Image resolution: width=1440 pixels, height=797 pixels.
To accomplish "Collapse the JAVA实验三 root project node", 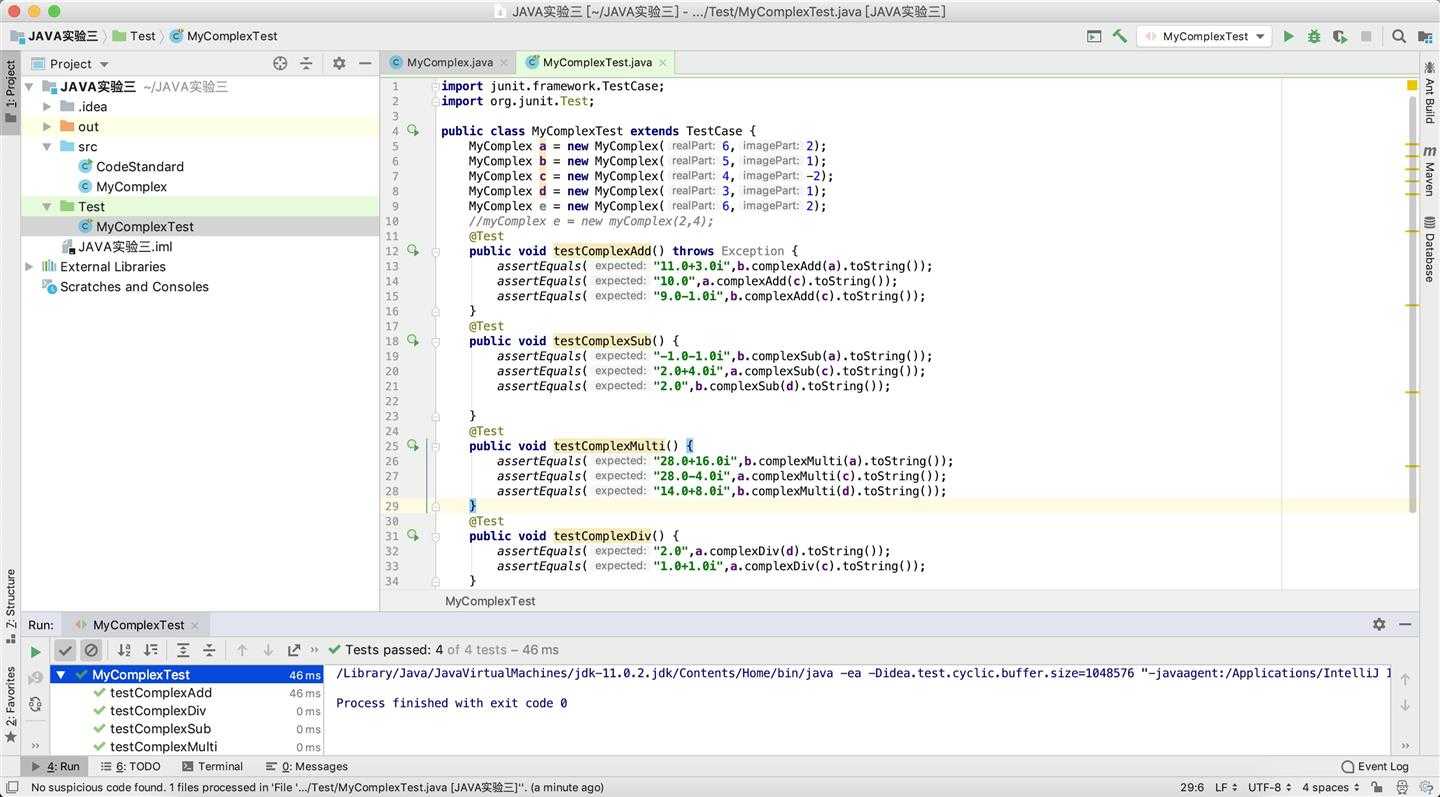I will (x=29, y=87).
